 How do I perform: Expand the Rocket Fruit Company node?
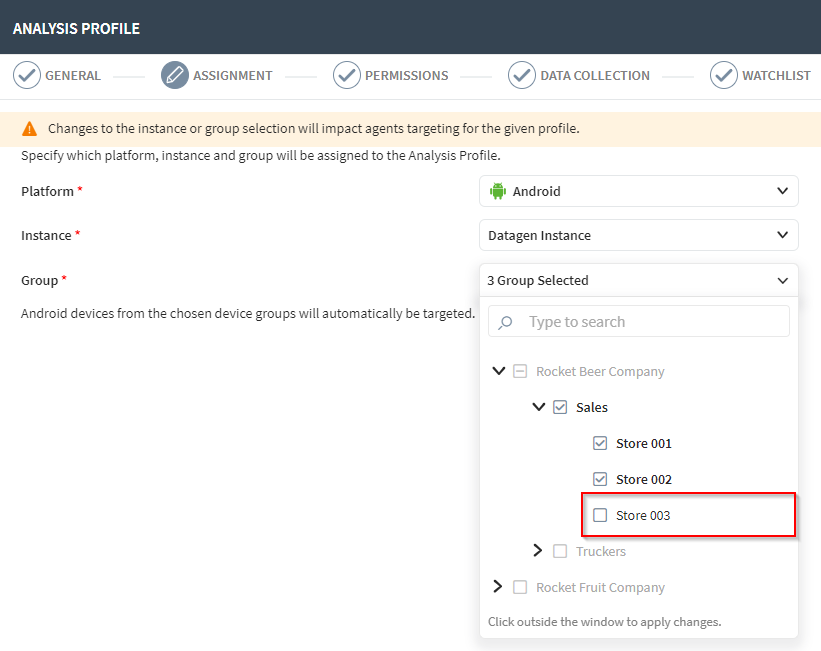[498, 587]
